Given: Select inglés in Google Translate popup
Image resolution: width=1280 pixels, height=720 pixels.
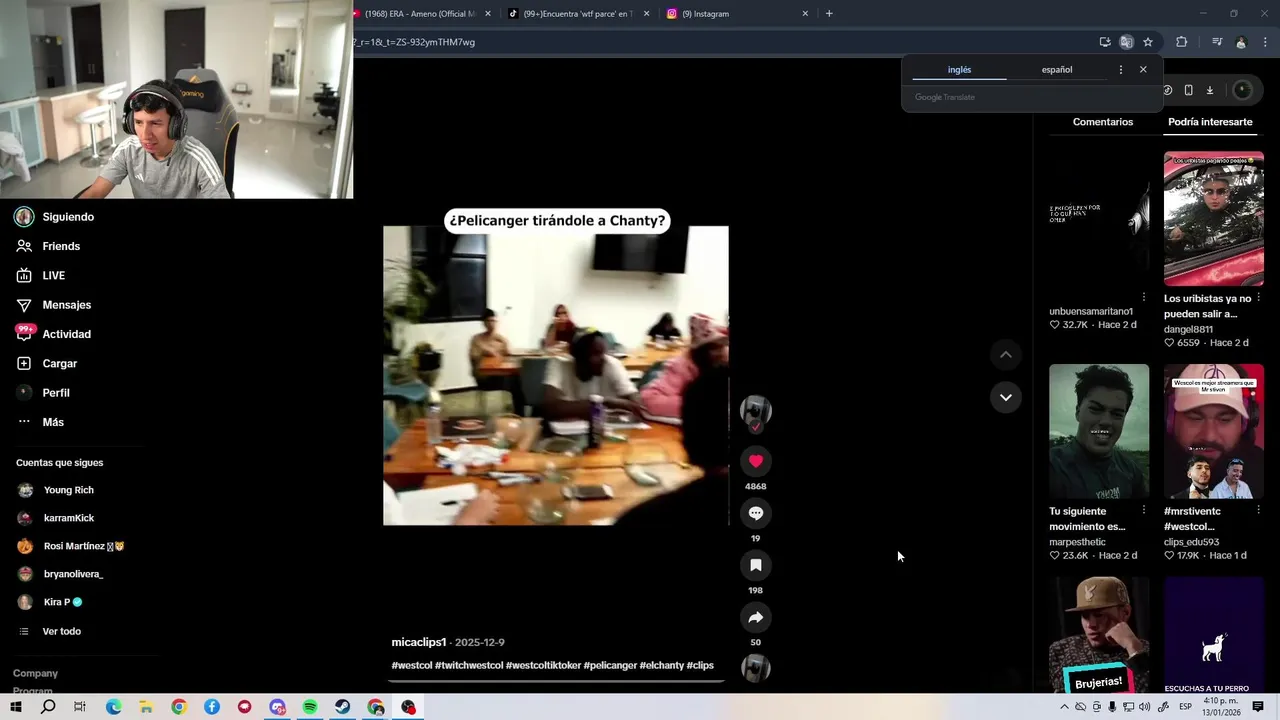Looking at the screenshot, I should [x=959, y=70].
